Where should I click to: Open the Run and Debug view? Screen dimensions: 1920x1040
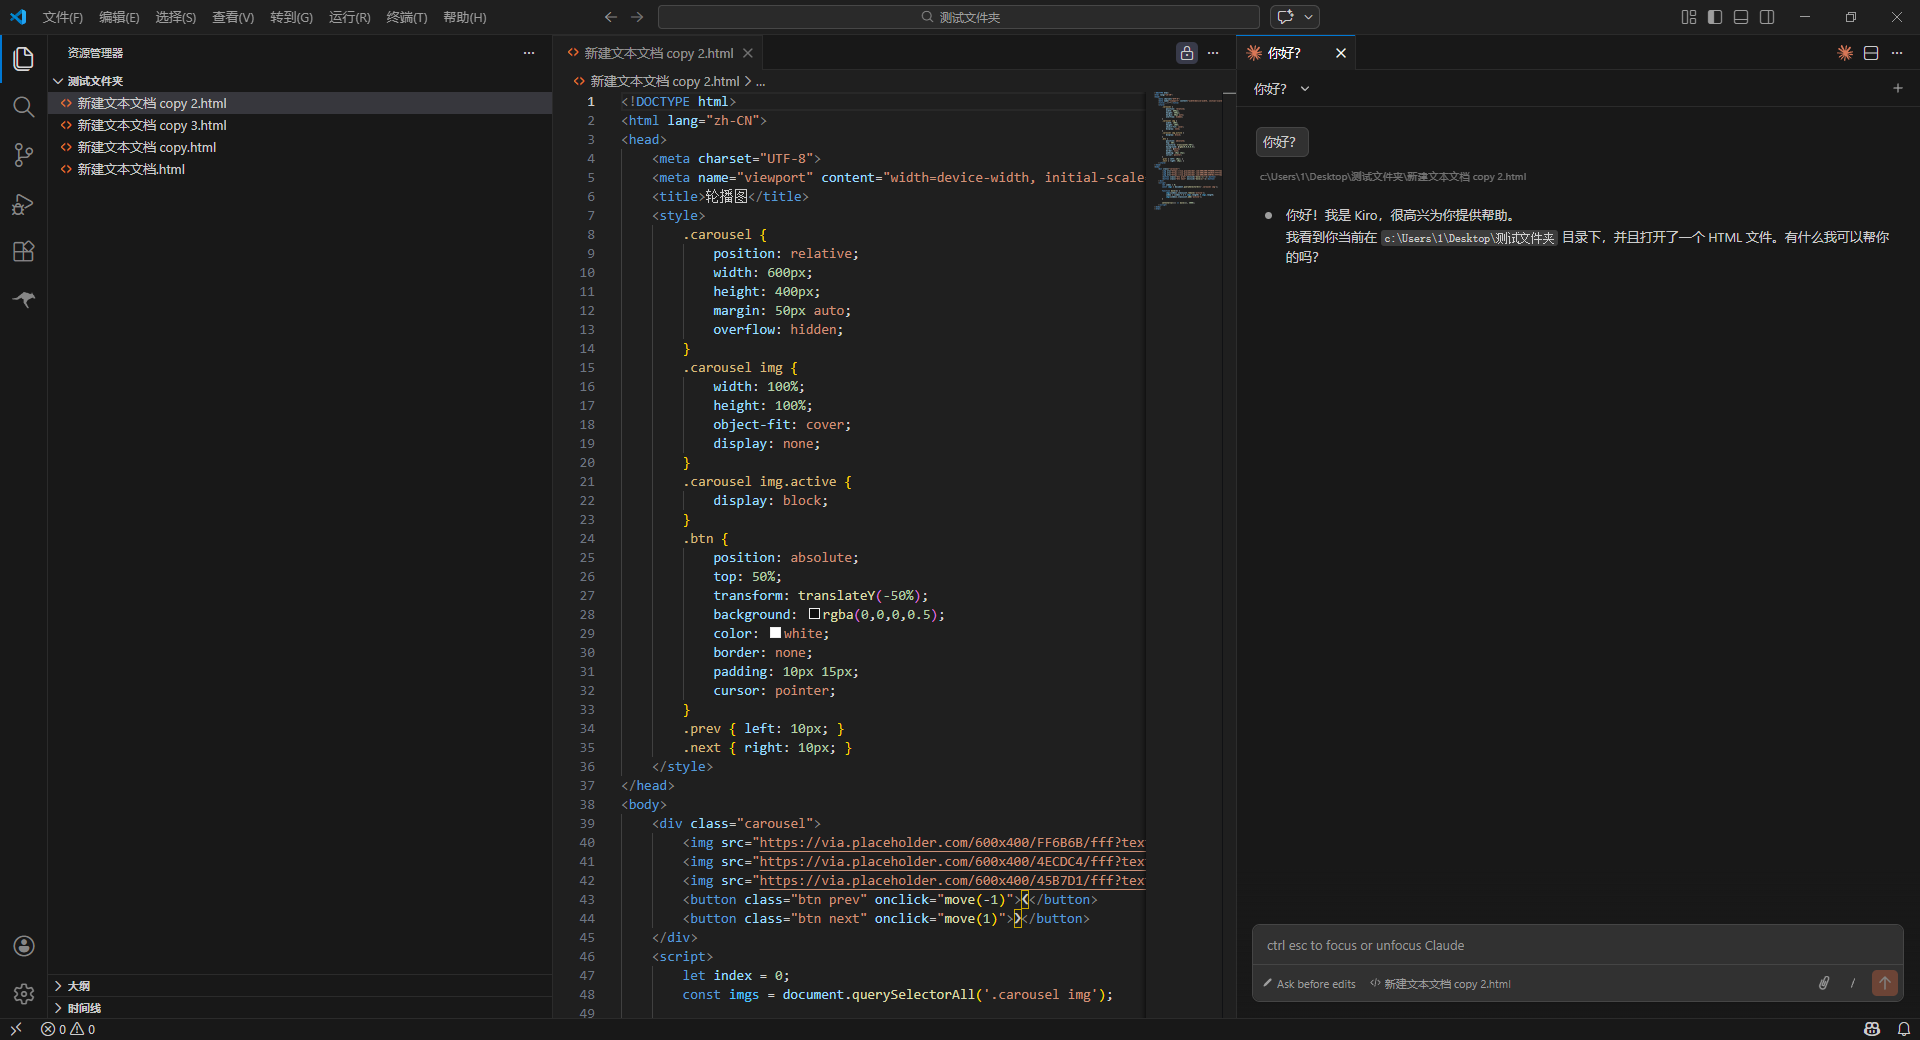coord(24,204)
